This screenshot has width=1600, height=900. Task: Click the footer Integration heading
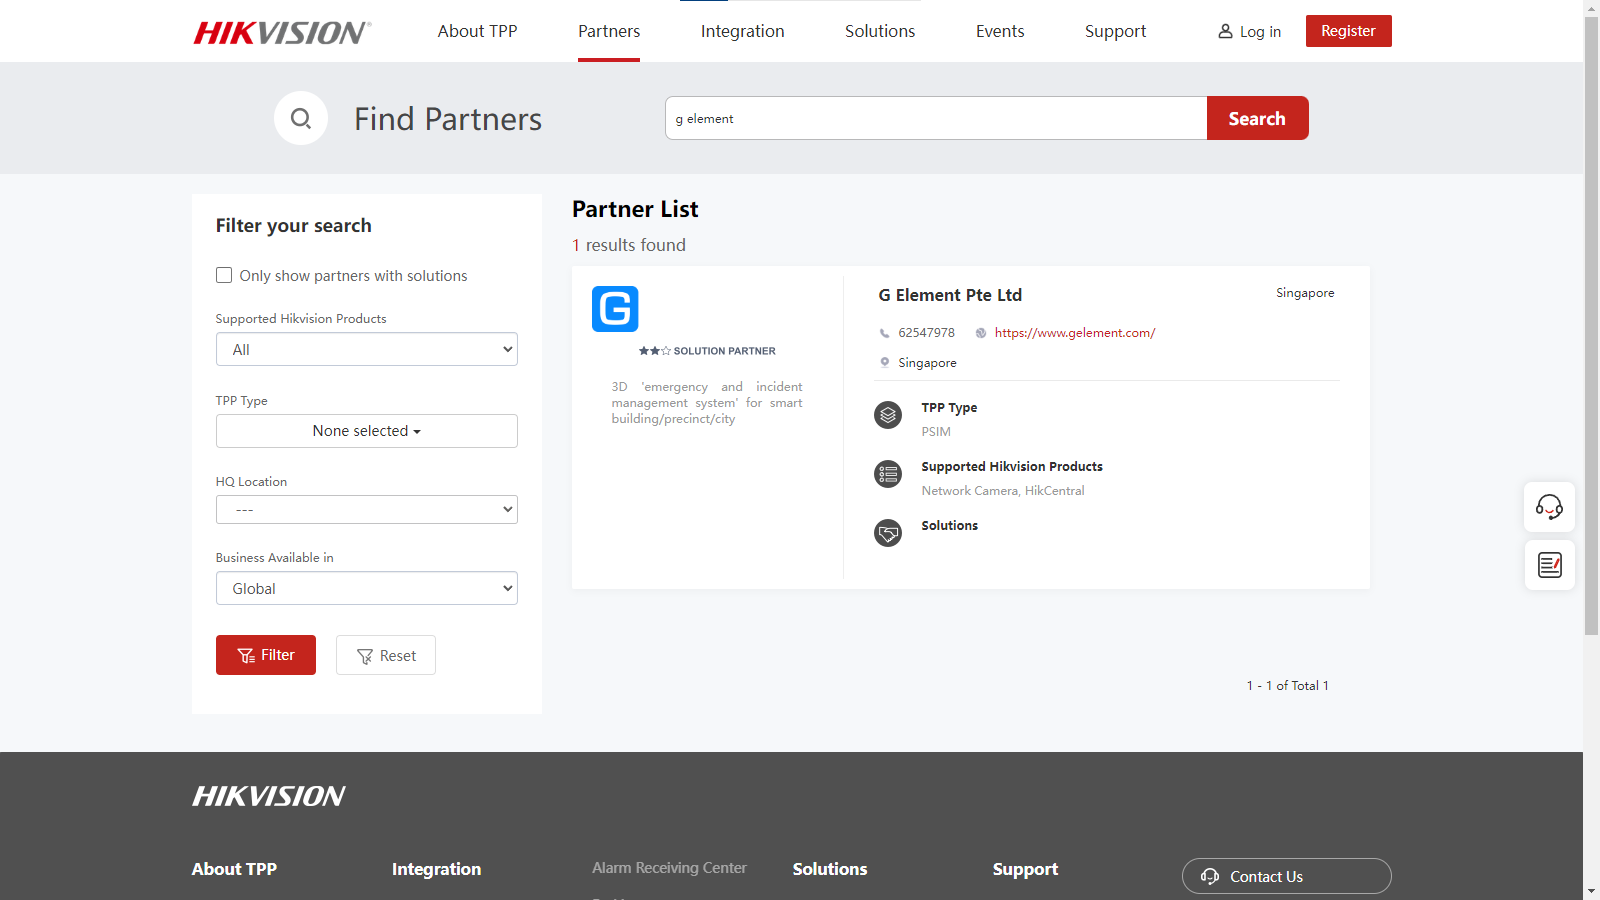point(436,869)
